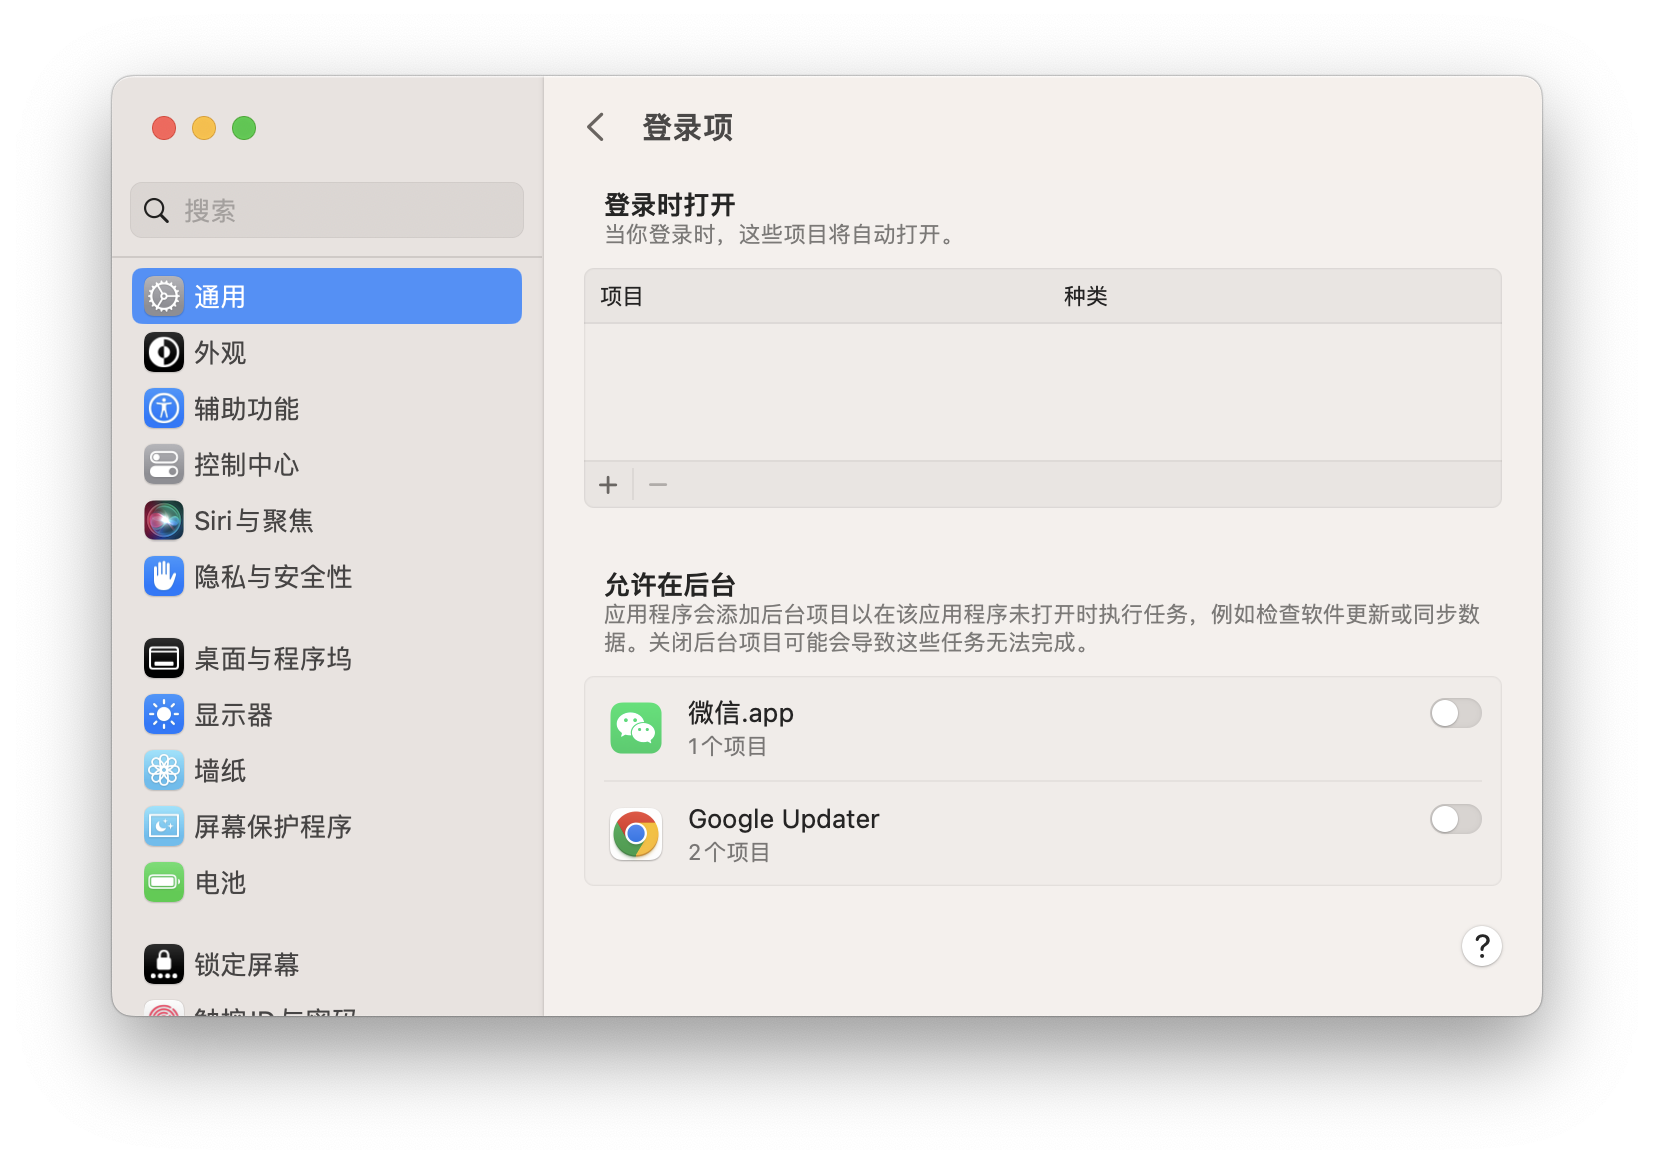The width and height of the screenshot is (1654, 1164).
Task: Click the green full-screen window button
Action: point(244,128)
